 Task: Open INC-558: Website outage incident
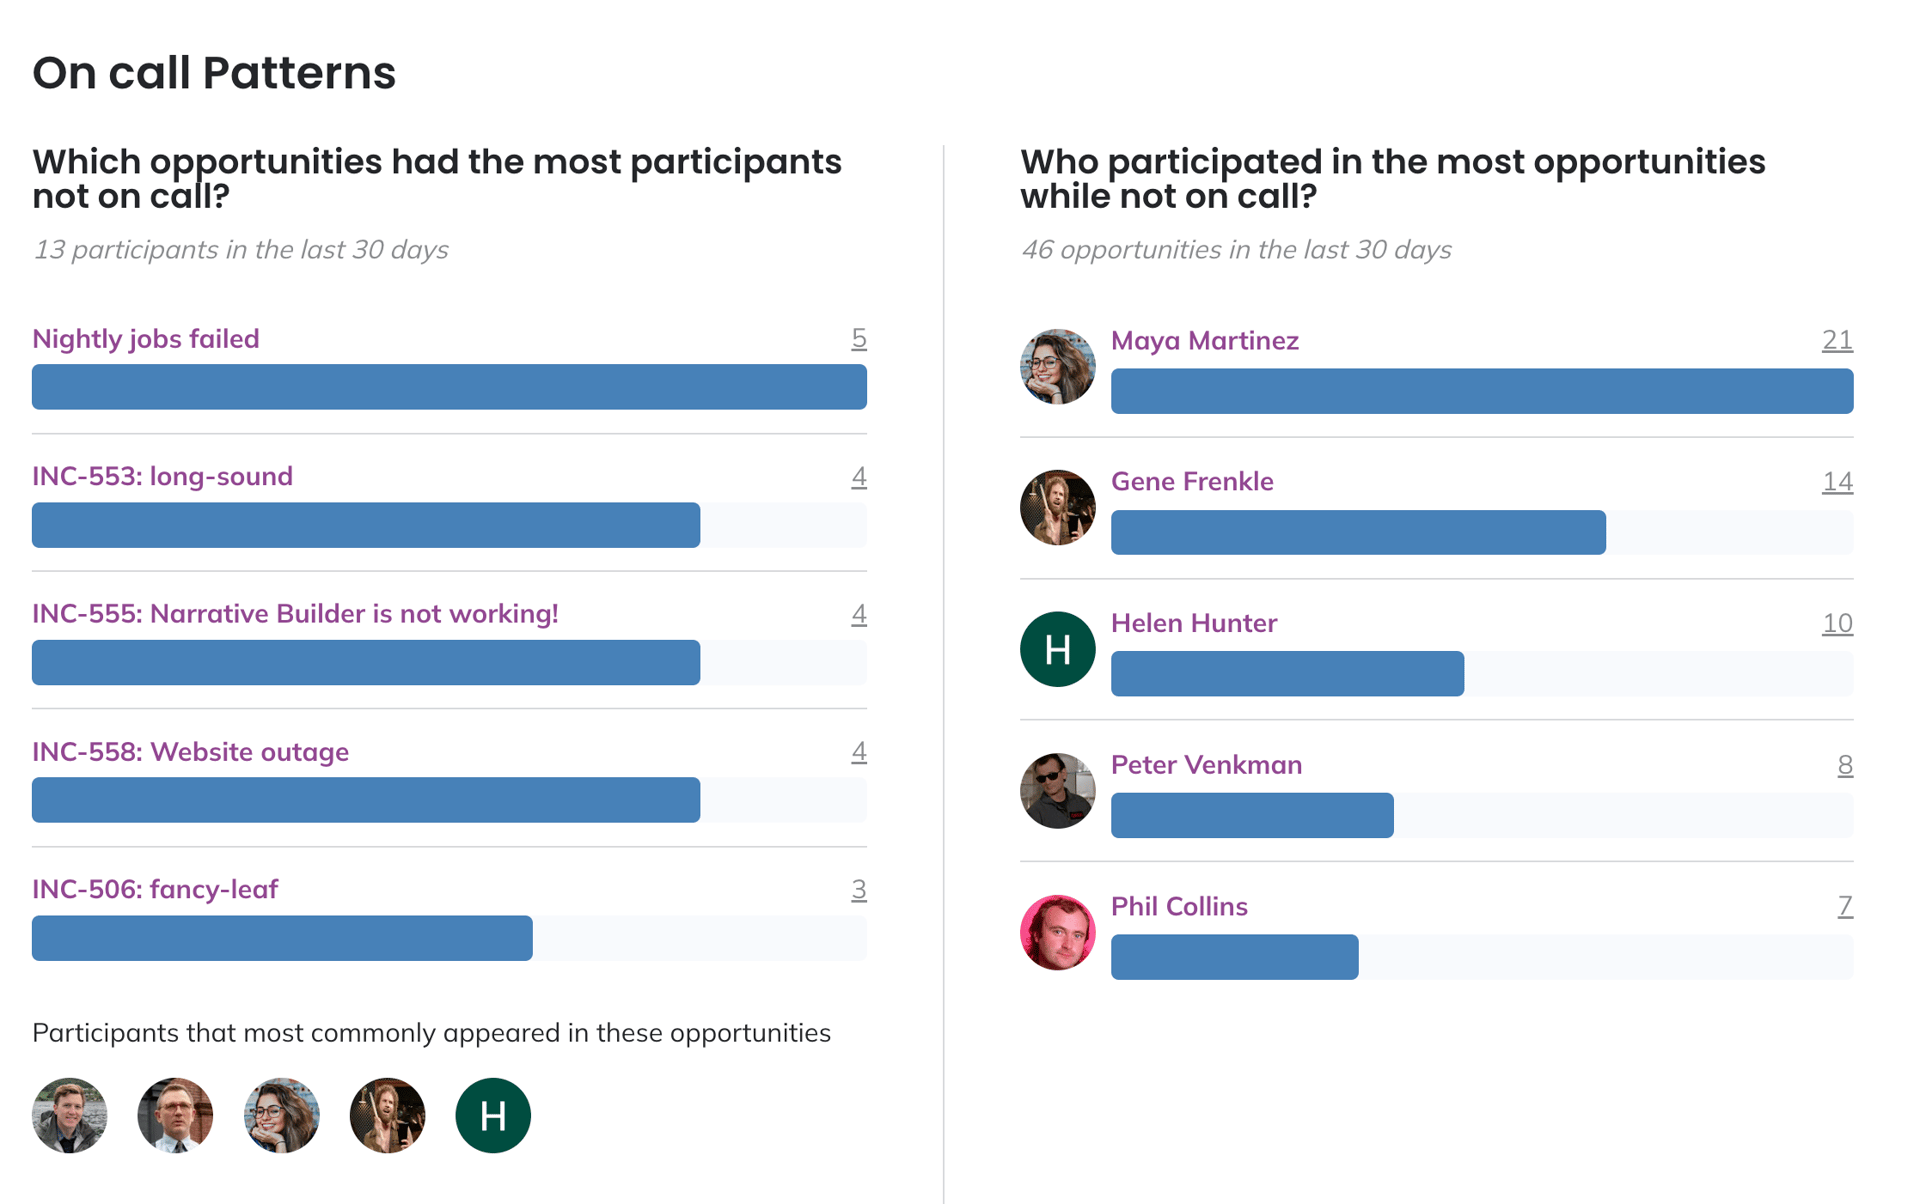[x=190, y=751]
